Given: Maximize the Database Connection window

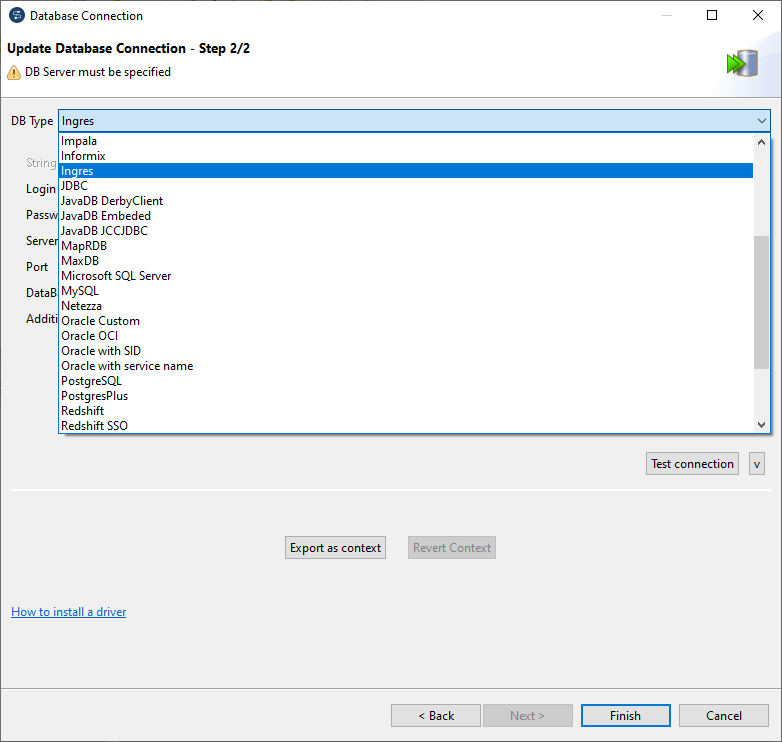Looking at the screenshot, I should (x=712, y=15).
